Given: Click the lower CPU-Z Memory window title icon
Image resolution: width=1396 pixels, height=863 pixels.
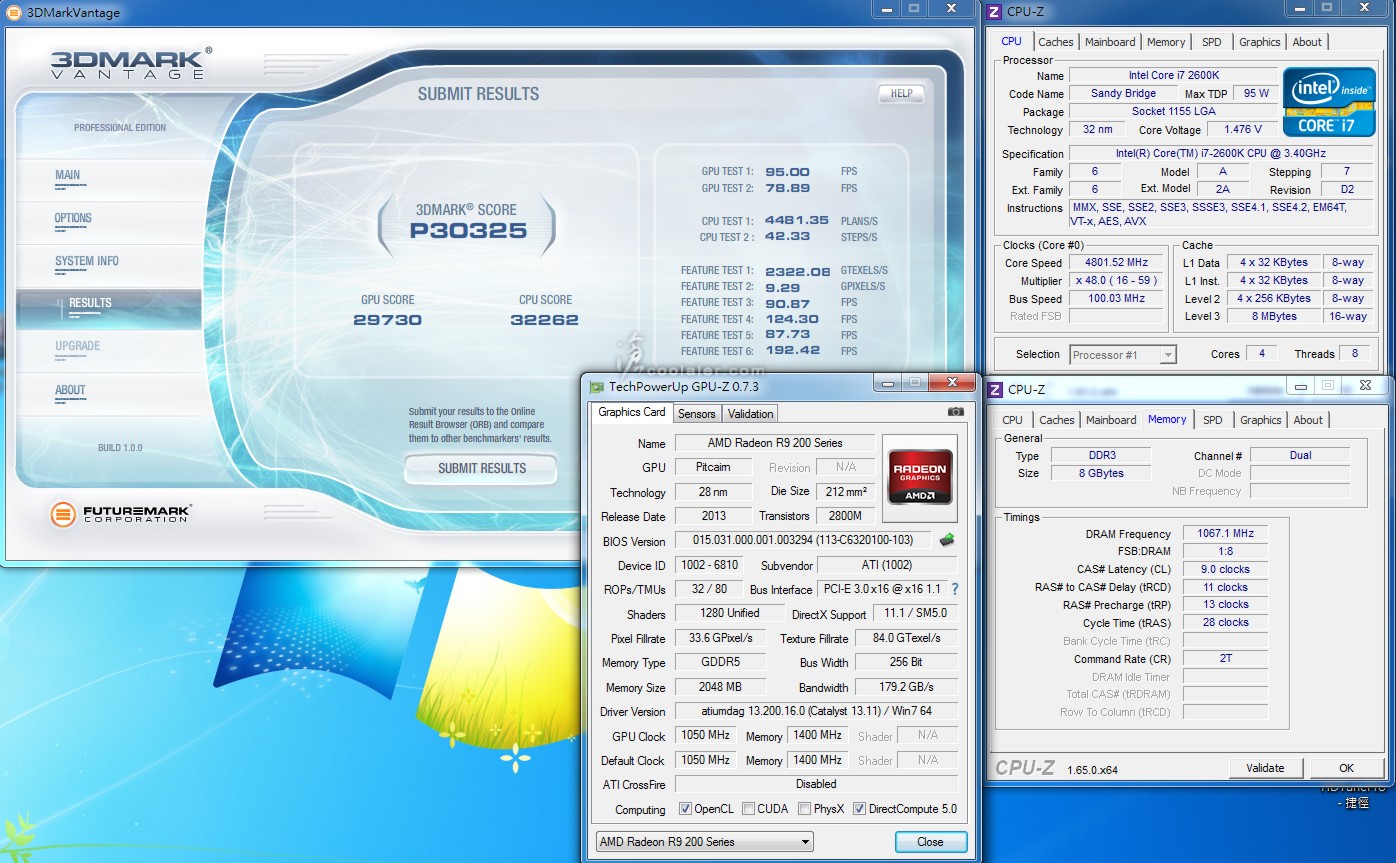Looking at the screenshot, I should point(995,389).
